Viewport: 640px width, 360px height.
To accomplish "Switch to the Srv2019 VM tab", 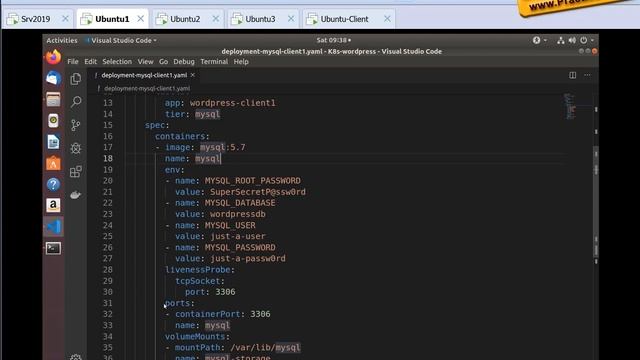I will tap(36, 19).
